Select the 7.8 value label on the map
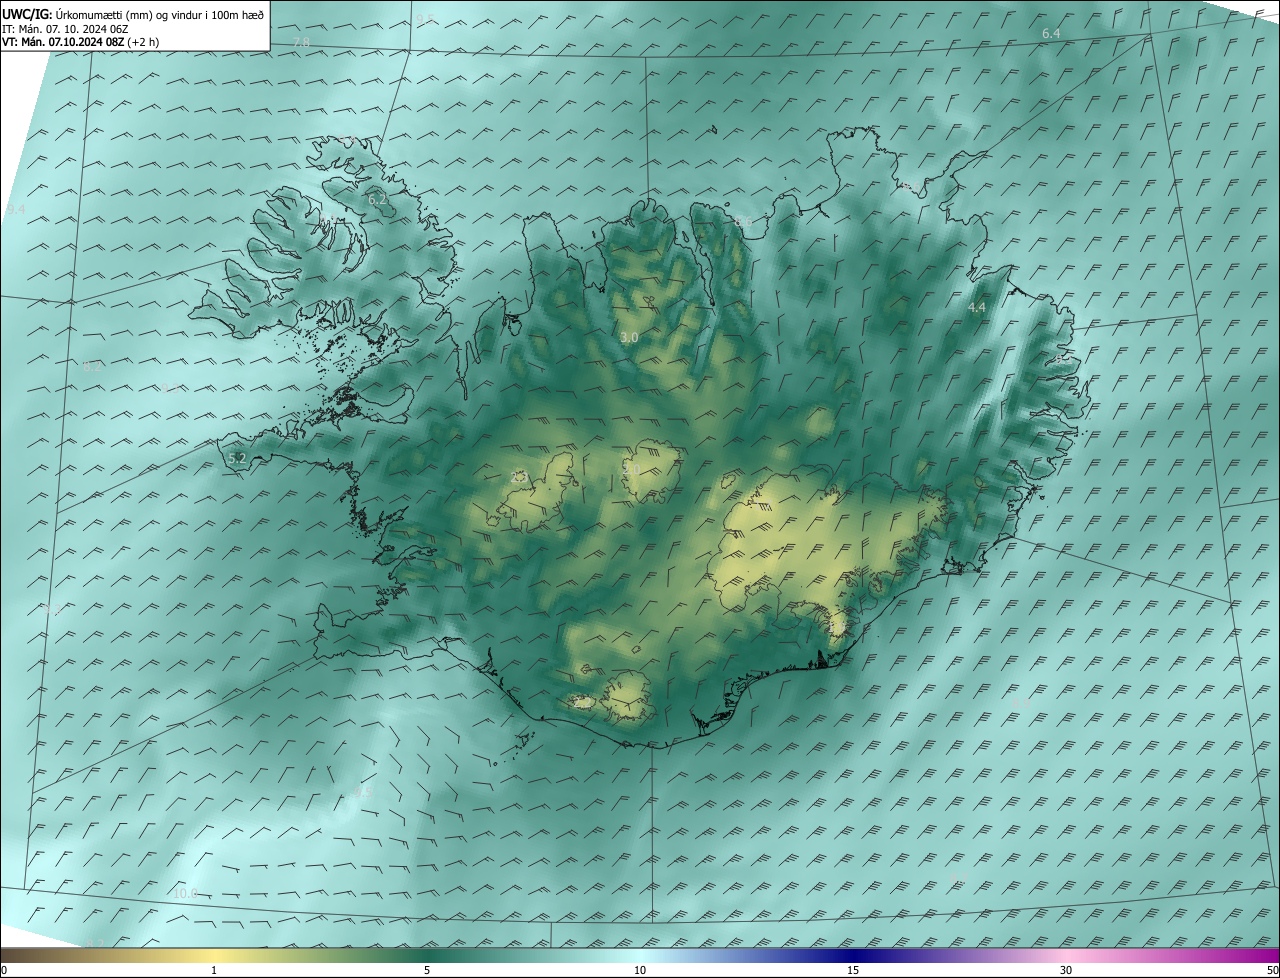The width and height of the screenshot is (1280, 978). (x=301, y=42)
